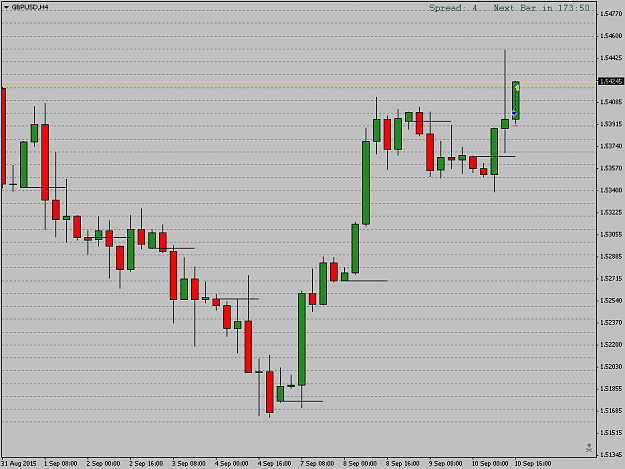Click the current price tag 1.54245
This screenshot has width=625, height=469.
point(611,81)
